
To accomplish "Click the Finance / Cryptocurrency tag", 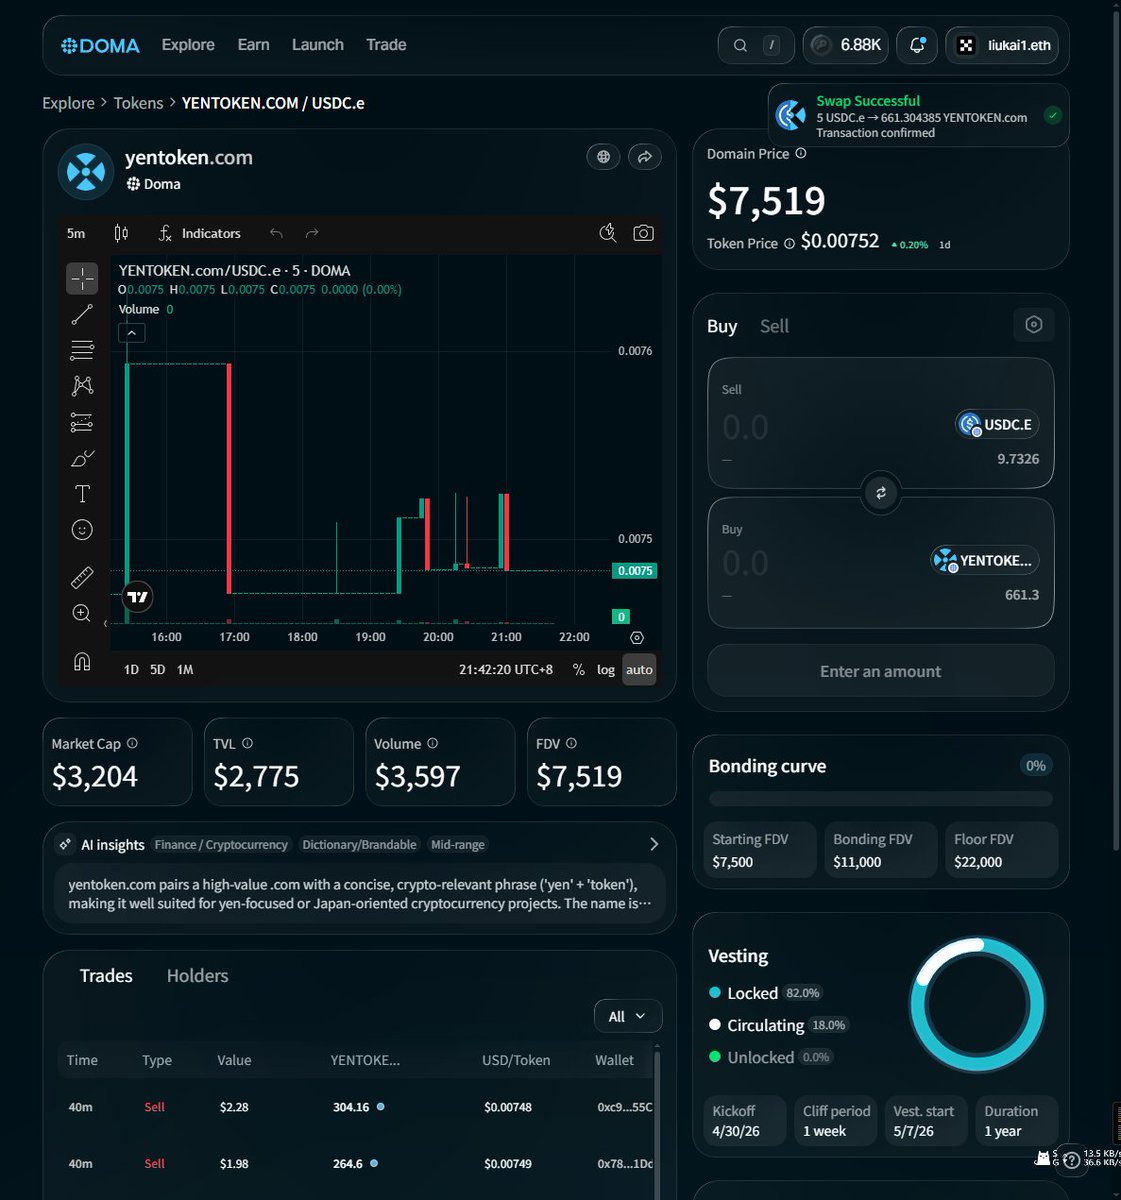I will point(221,845).
